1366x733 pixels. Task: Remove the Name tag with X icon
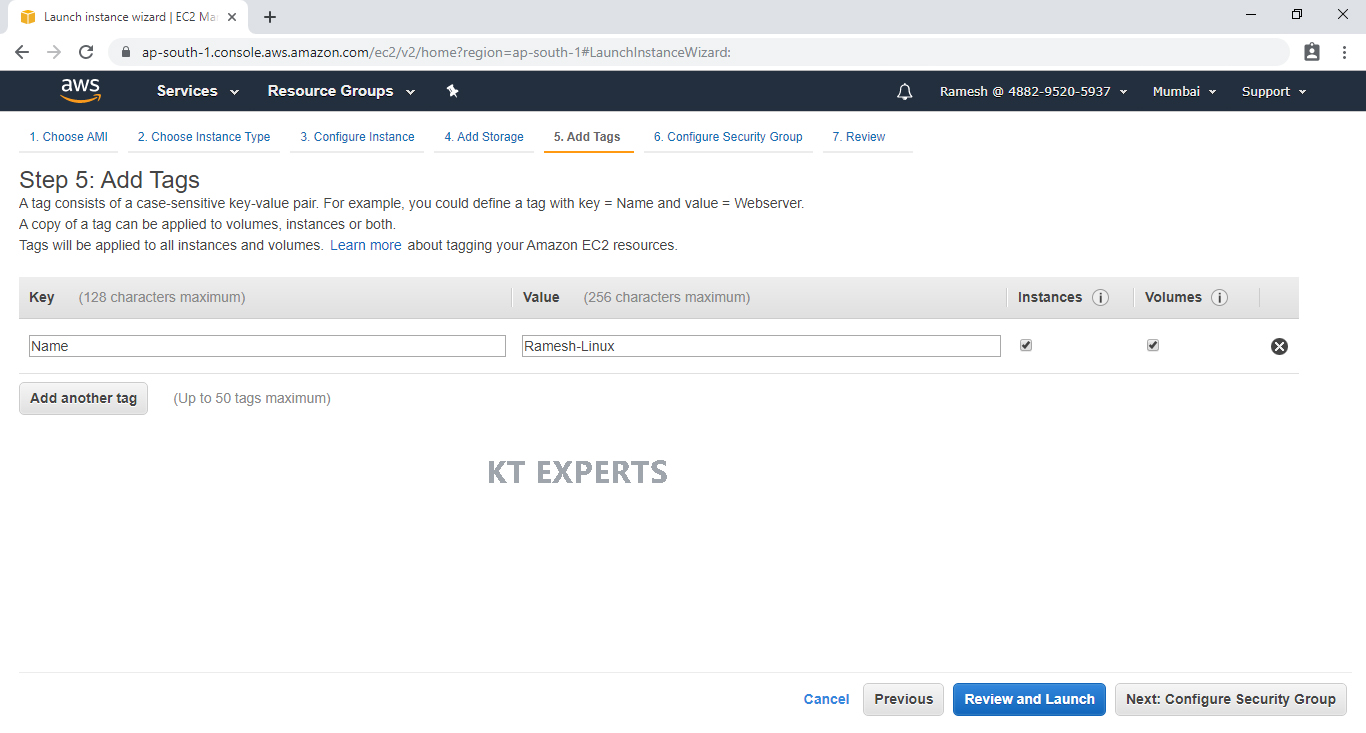(x=1279, y=346)
